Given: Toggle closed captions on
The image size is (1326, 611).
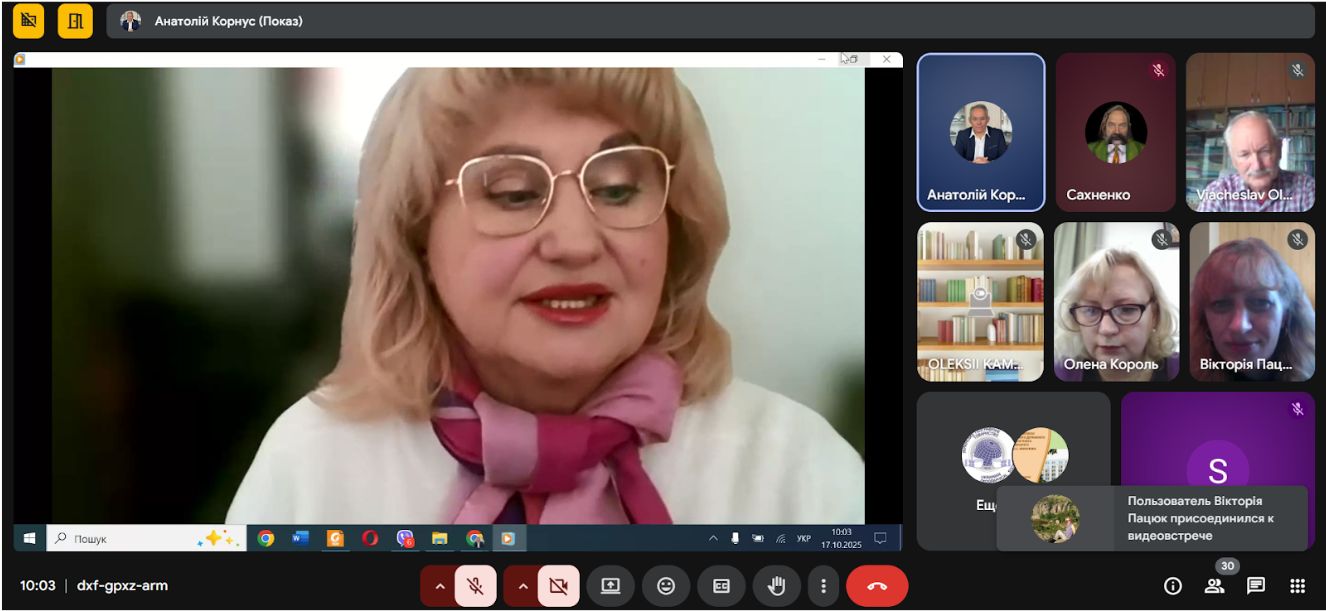Looking at the screenshot, I should [x=721, y=586].
